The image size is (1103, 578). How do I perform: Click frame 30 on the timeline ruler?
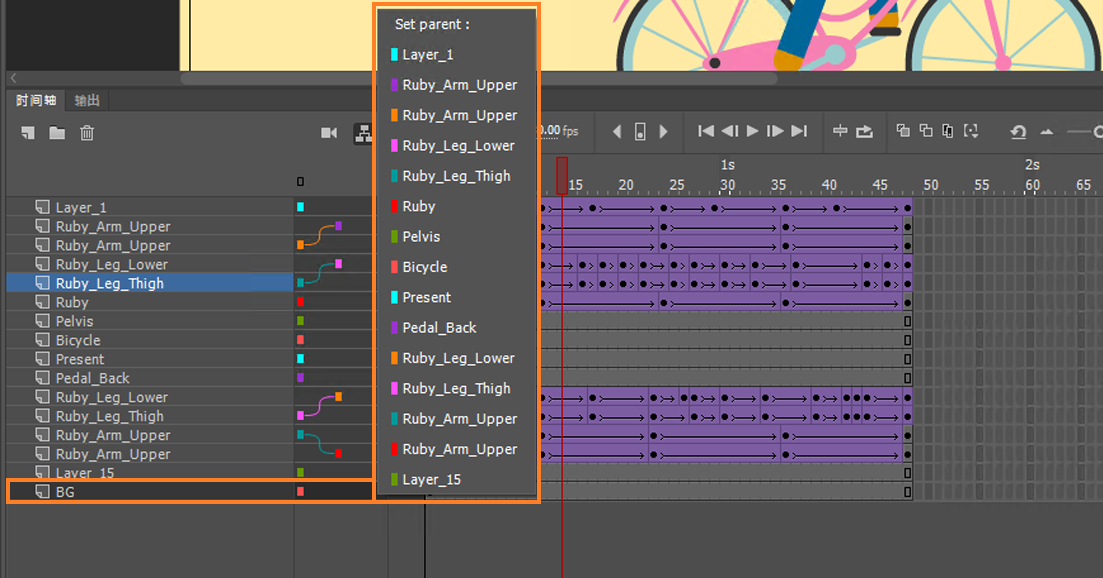(x=727, y=185)
